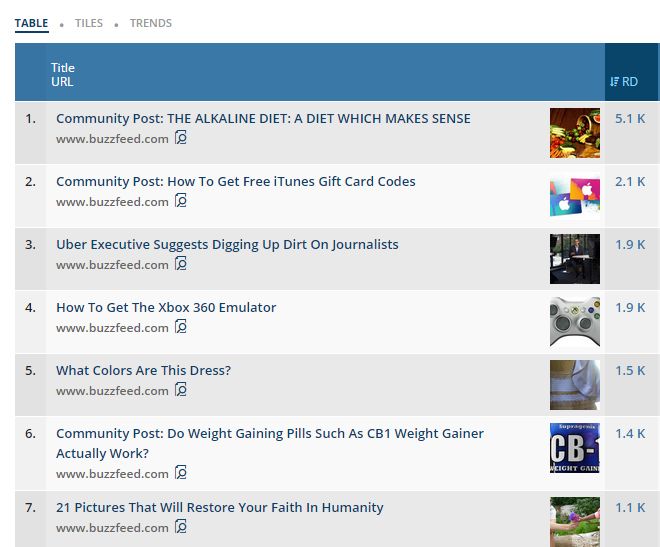660x547 pixels.
Task: Click the Title URL column header
Action: click(x=63, y=75)
